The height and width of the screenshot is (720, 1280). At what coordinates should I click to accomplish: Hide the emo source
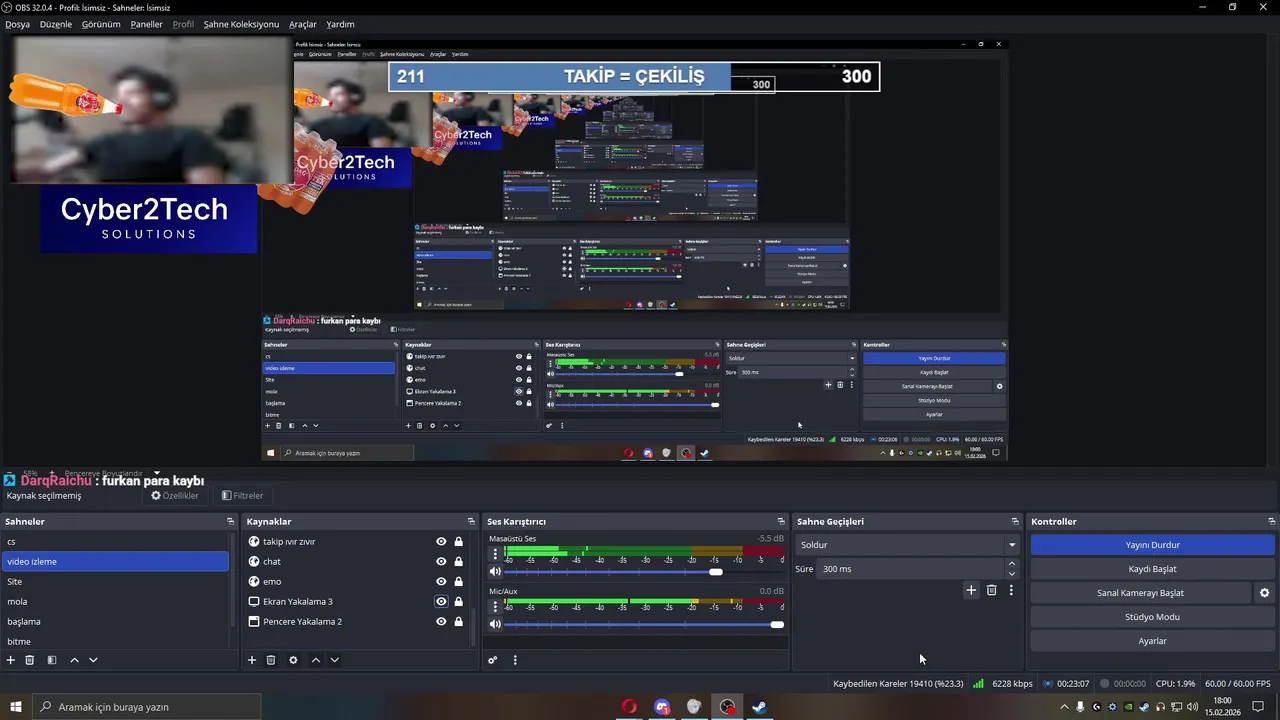click(x=441, y=582)
